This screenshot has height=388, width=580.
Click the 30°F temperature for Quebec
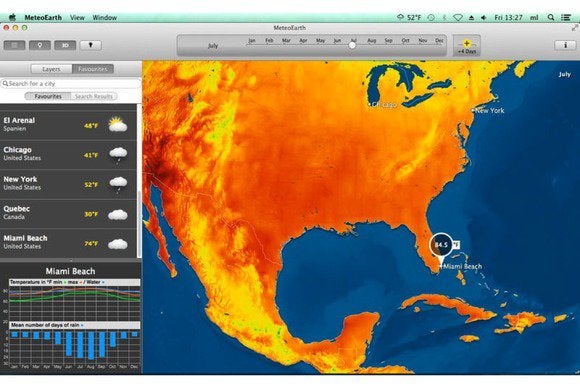point(91,214)
